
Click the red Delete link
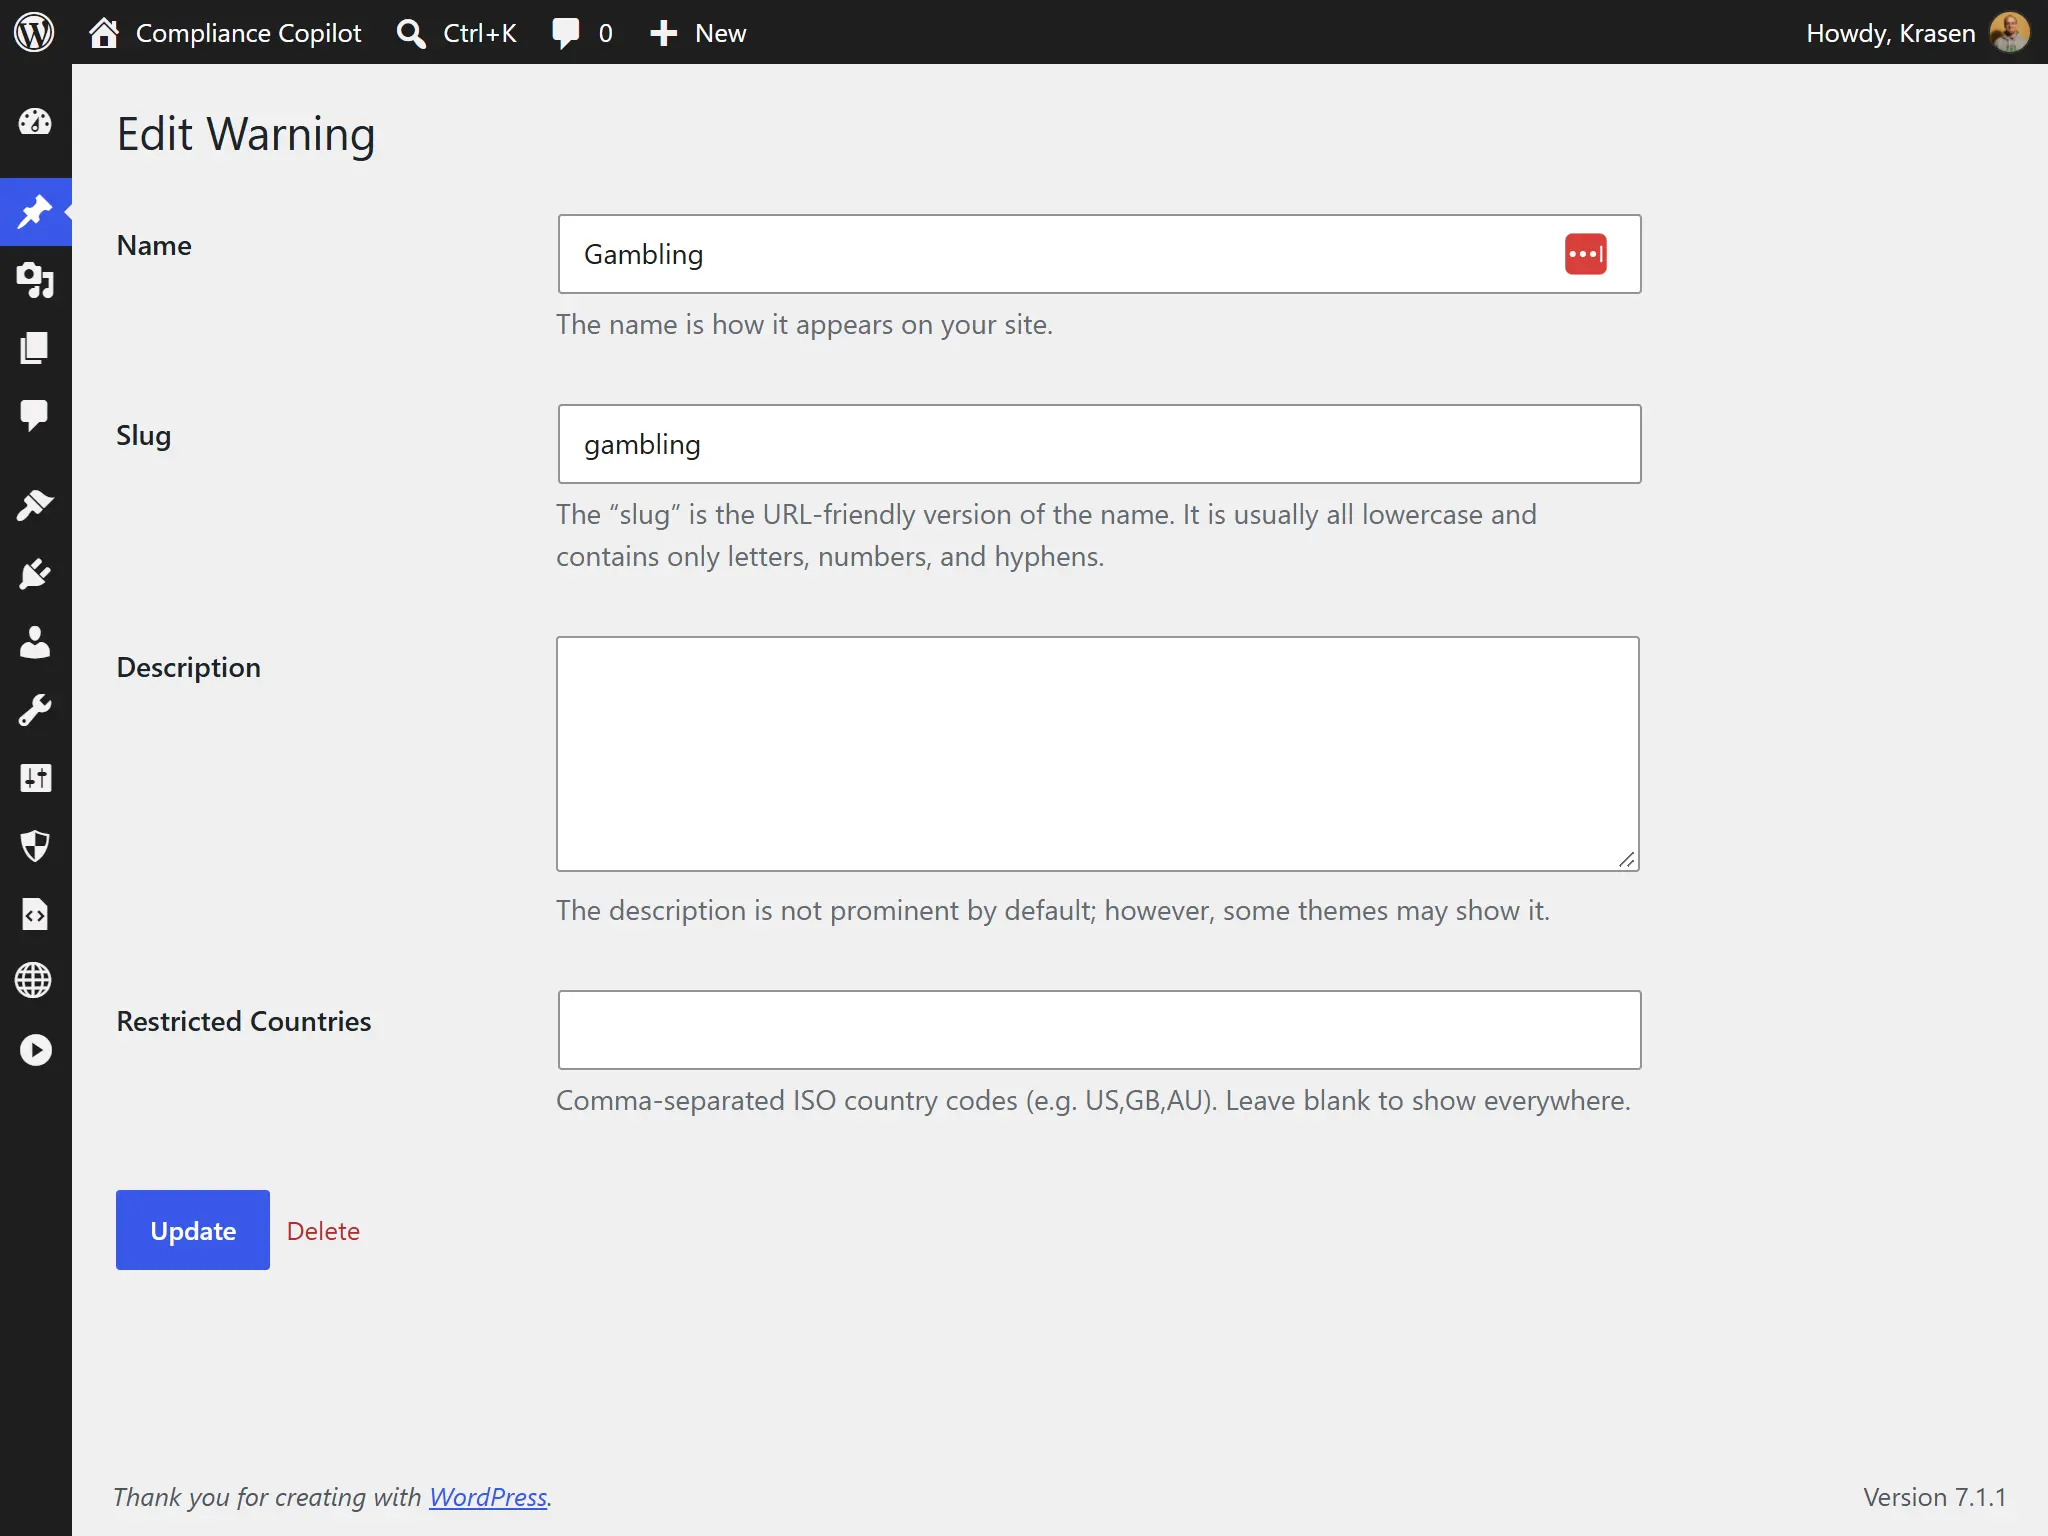pyautogui.click(x=323, y=1231)
